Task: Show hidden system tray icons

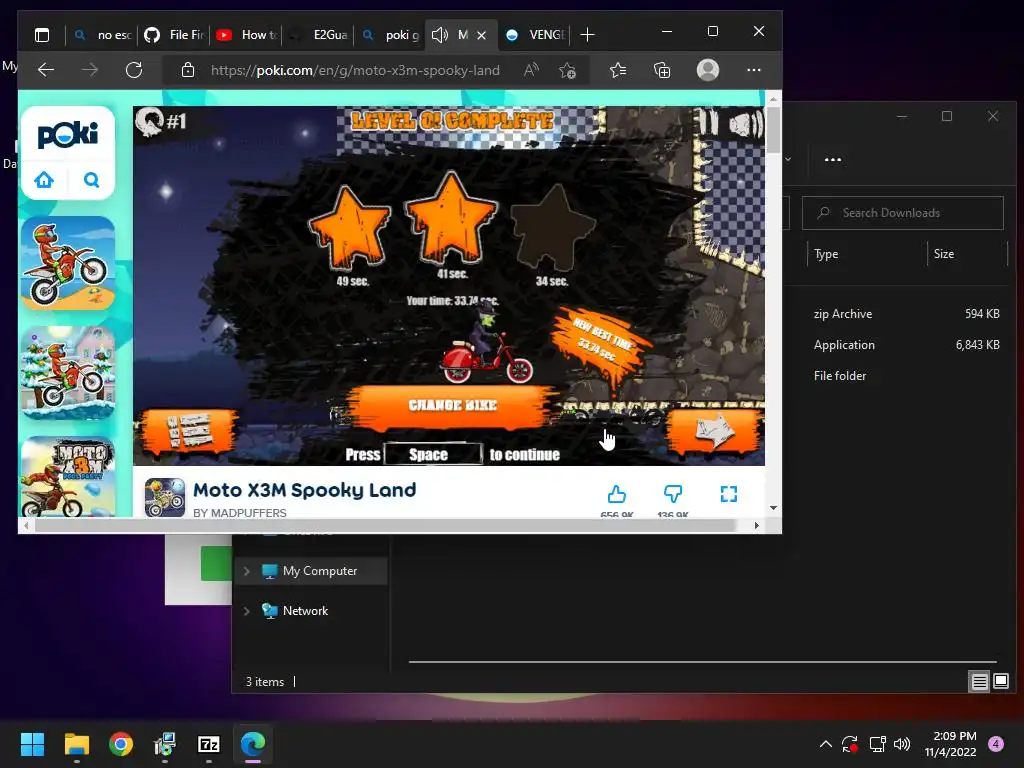Action: point(825,744)
